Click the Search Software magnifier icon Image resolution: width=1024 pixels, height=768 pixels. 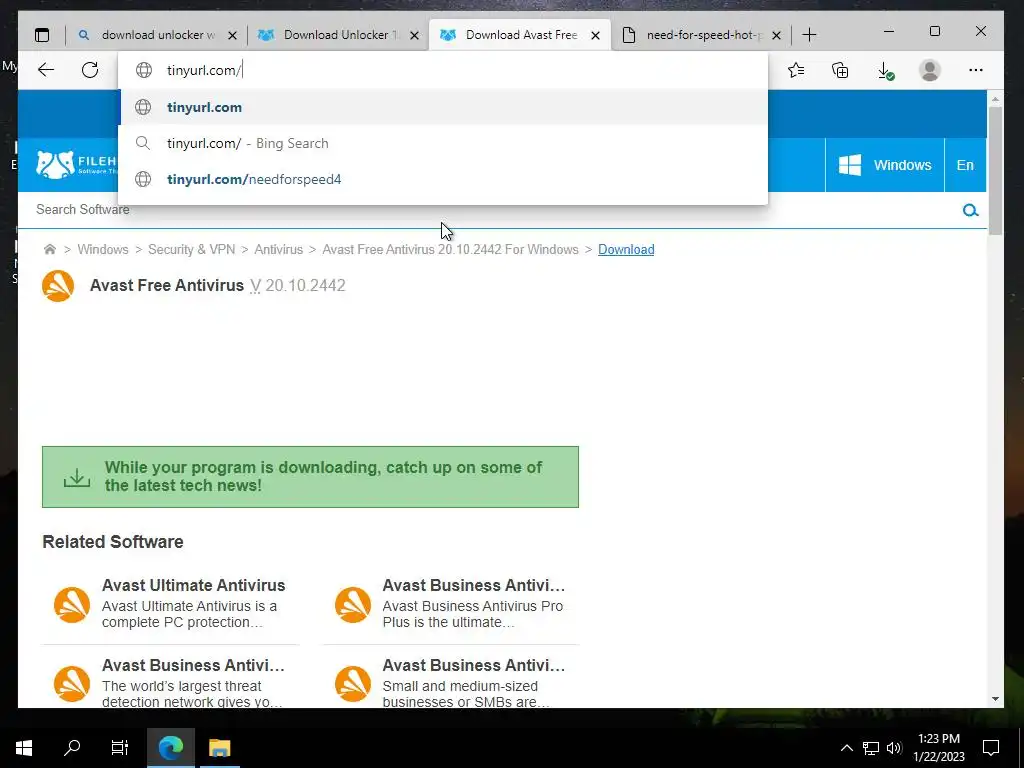tap(970, 210)
